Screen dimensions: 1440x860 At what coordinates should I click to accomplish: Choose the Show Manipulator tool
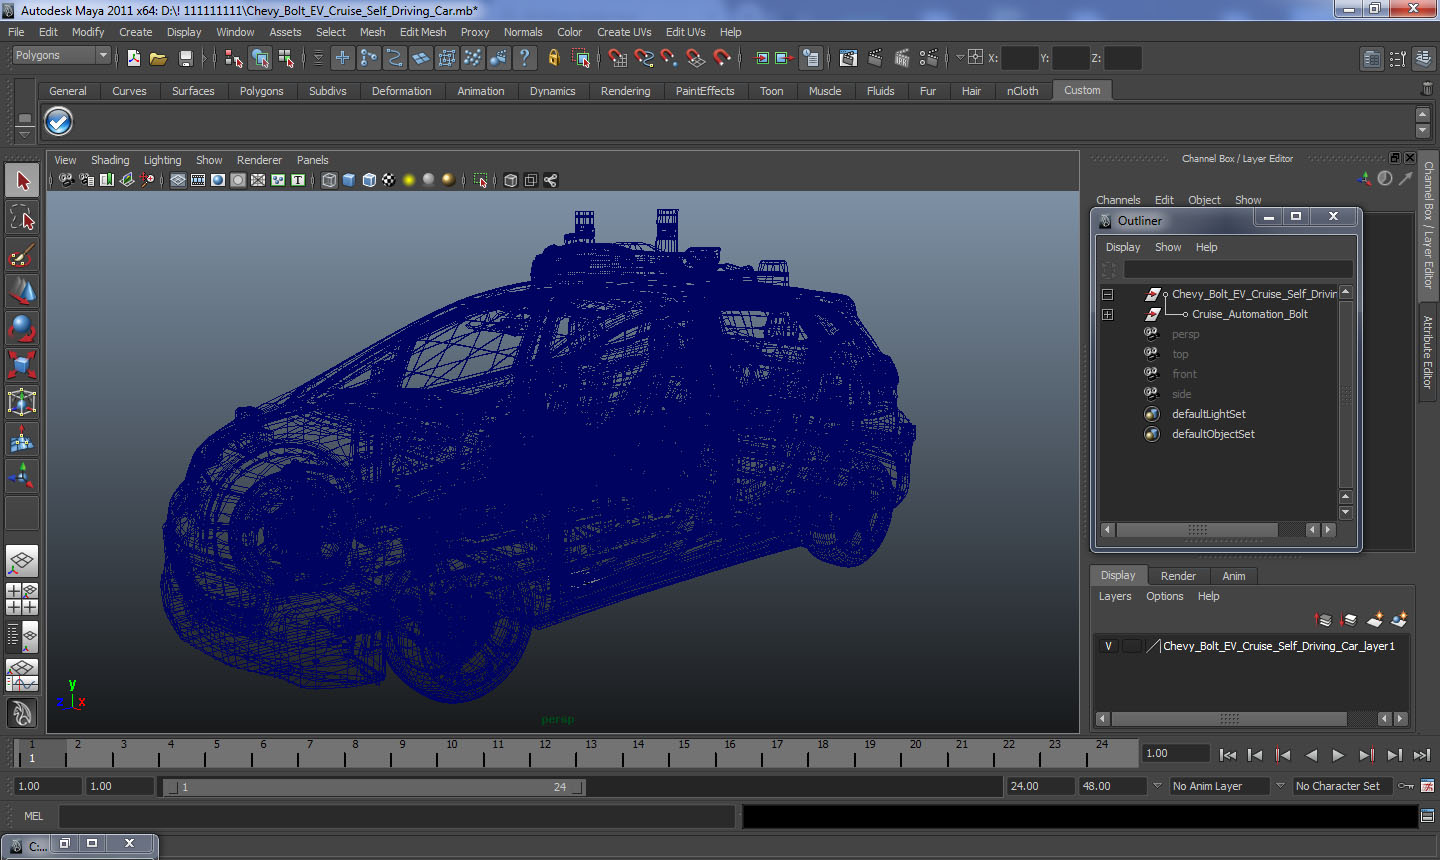pos(22,475)
